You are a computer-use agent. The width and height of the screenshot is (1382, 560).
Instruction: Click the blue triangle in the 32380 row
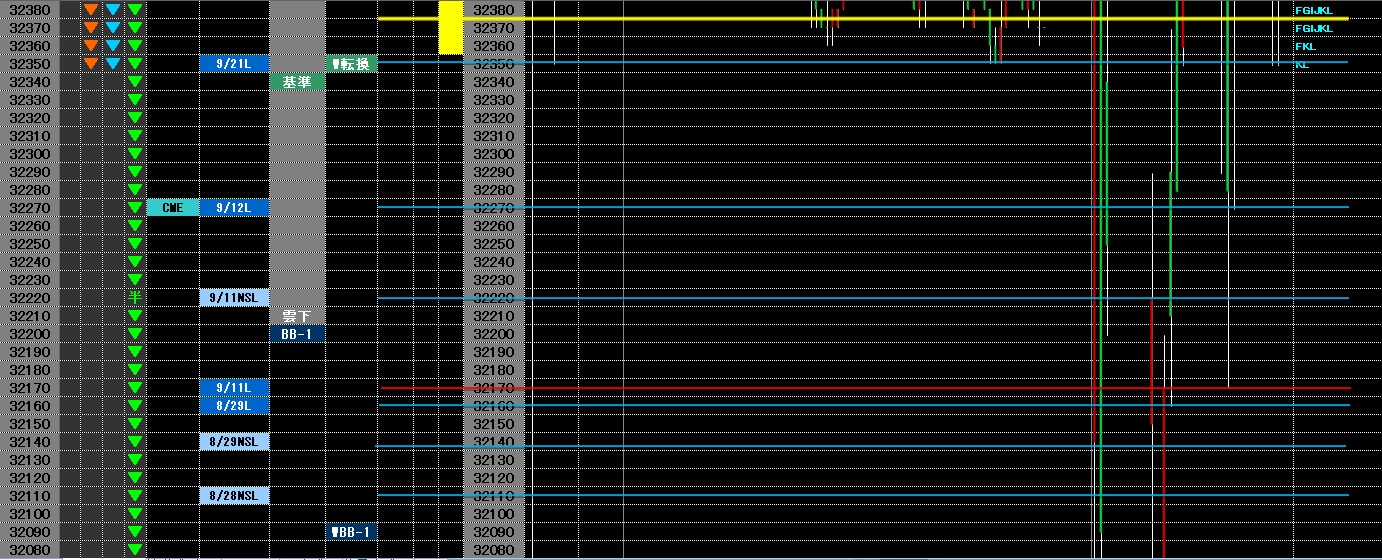[x=113, y=10]
